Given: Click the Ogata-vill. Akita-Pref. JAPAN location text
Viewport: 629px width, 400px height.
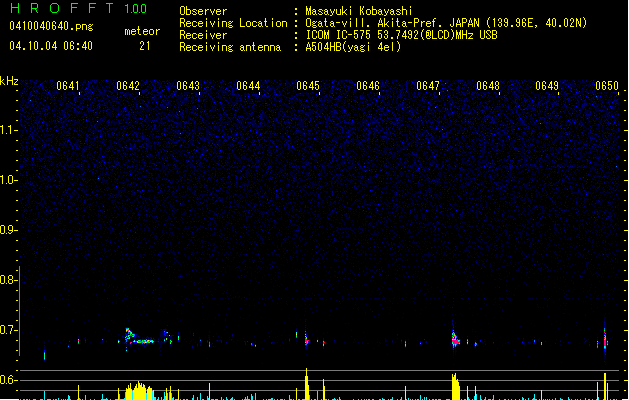Looking at the screenshot, I should [x=446, y=23].
